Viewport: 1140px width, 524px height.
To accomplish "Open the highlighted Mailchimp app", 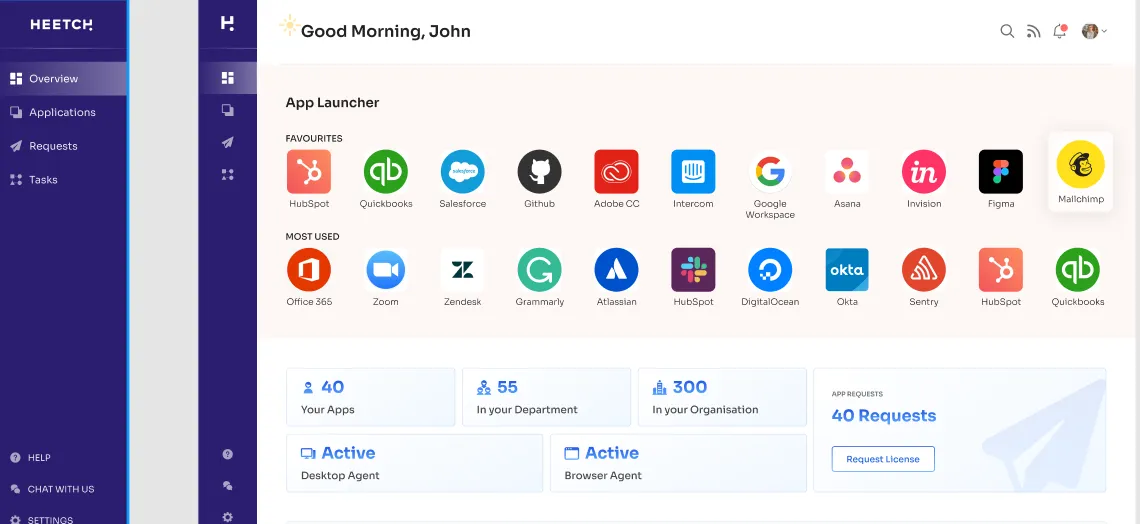I will [x=1080, y=172].
